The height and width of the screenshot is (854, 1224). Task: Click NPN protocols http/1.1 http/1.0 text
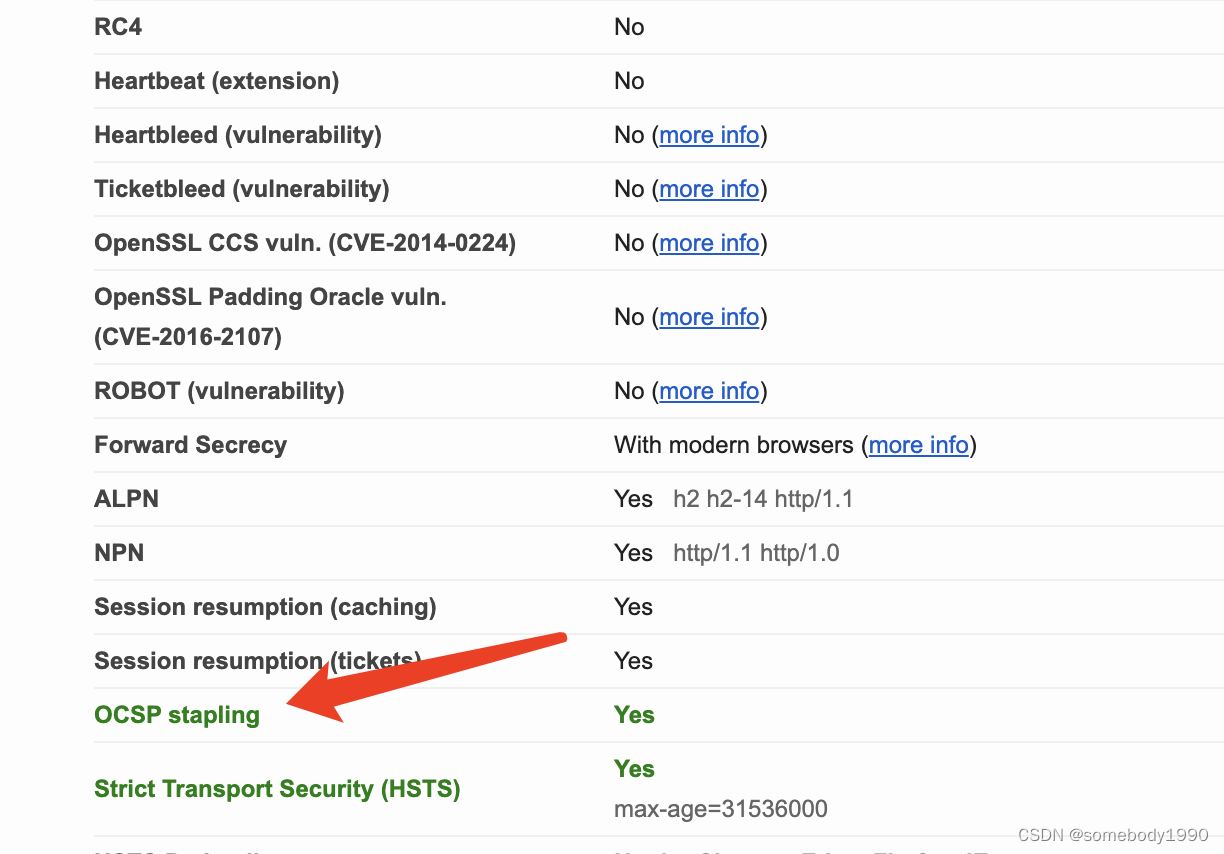point(756,553)
